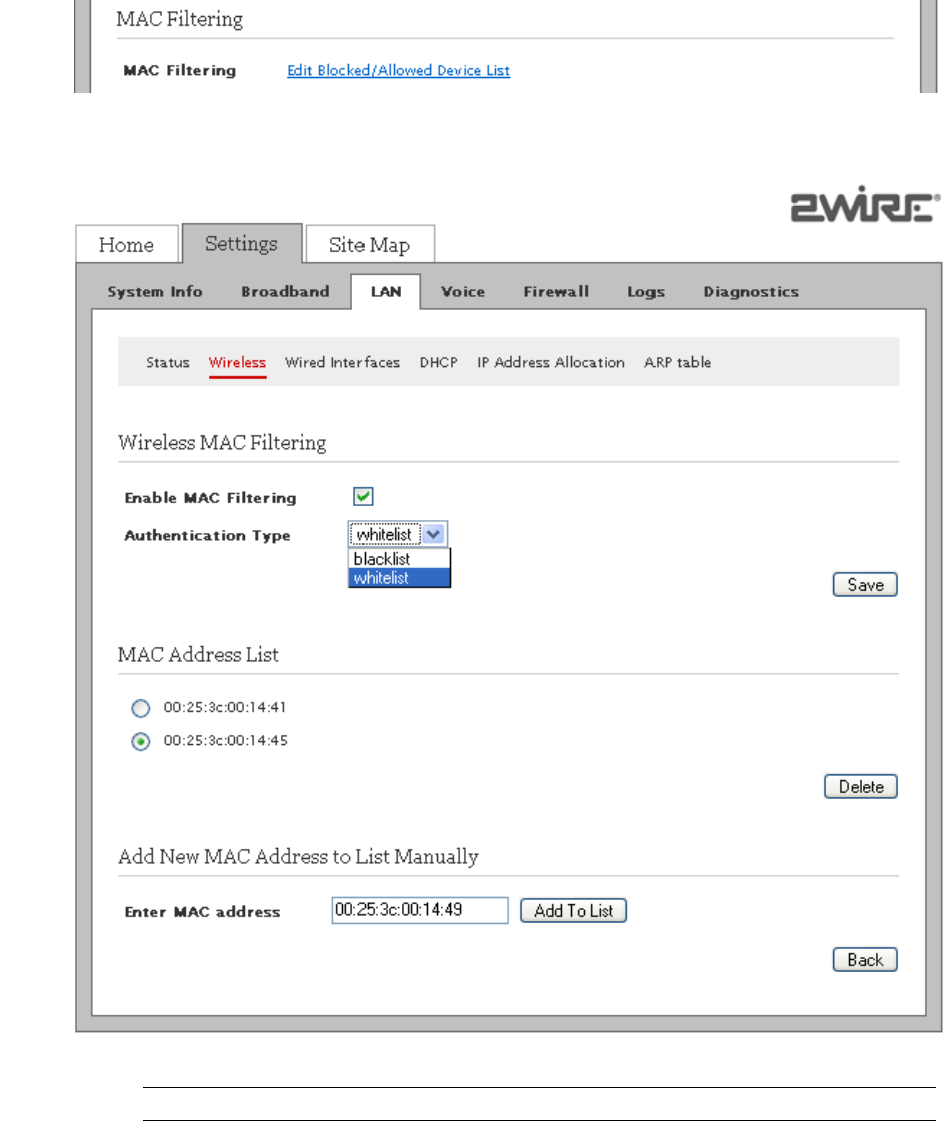
Task: Delete the selected MAC address
Action: coord(860,787)
